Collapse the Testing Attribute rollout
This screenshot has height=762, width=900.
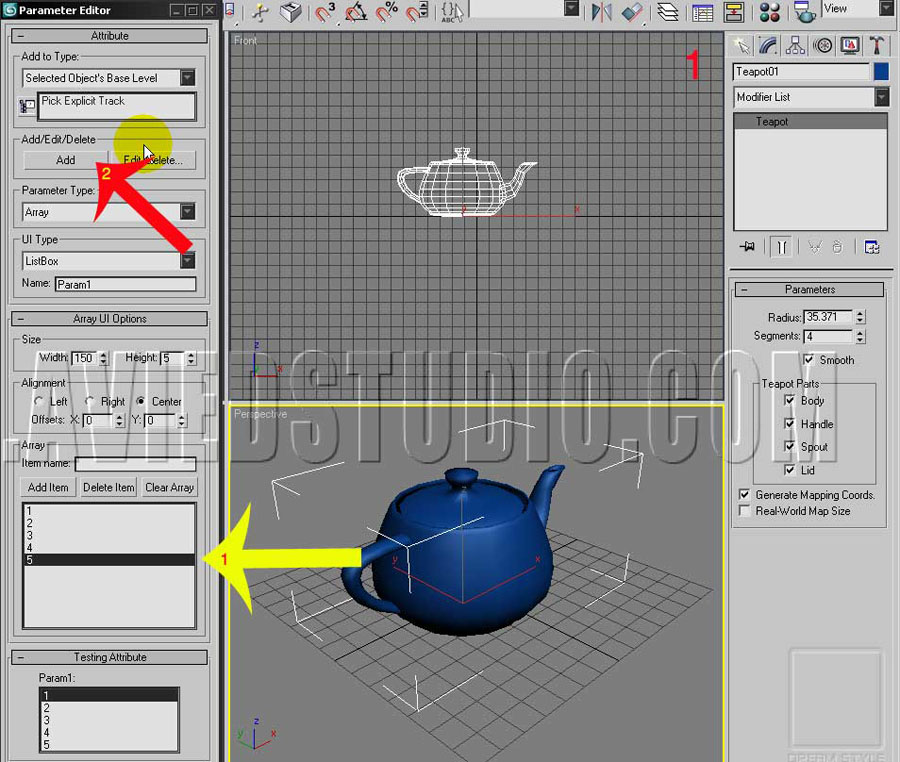109,657
